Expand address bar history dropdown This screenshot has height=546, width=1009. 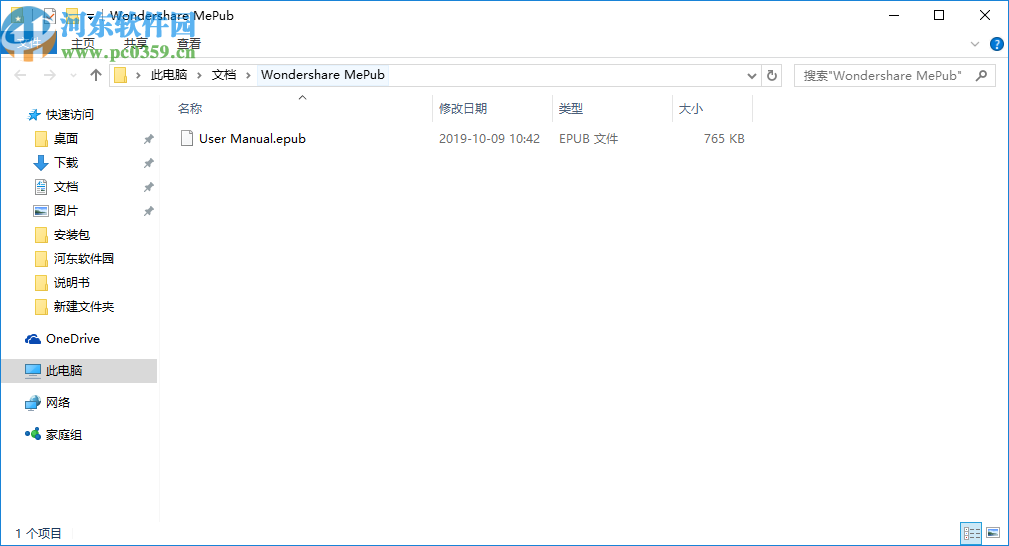[752, 75]
